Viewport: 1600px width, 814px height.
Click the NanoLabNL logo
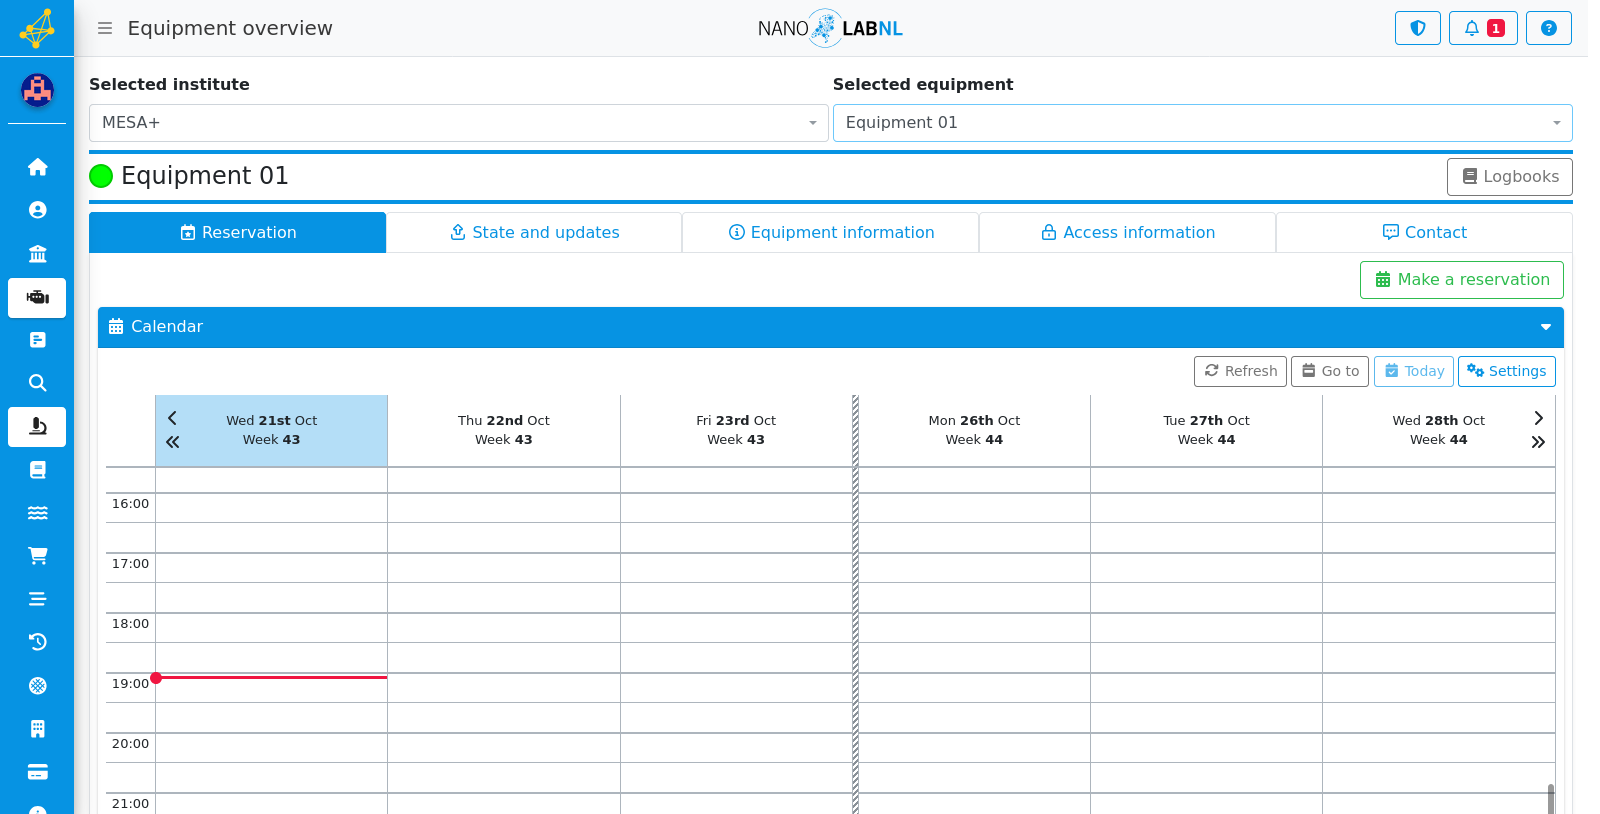coord(830,28)
